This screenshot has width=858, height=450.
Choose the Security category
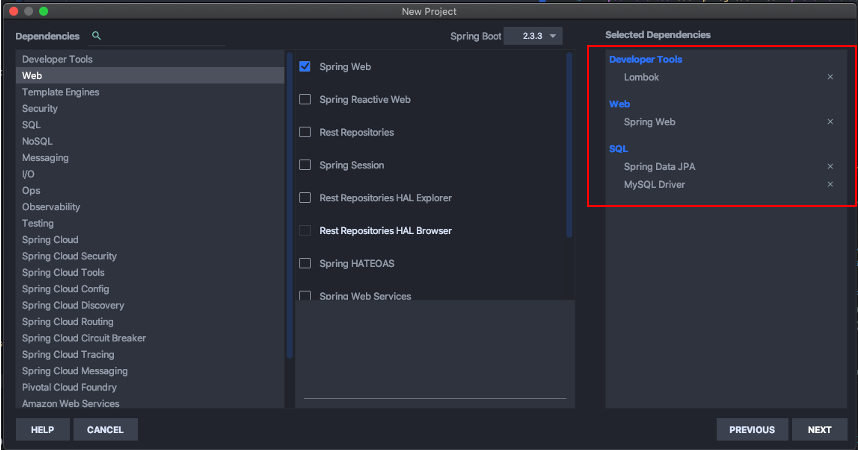pos(150,108)
